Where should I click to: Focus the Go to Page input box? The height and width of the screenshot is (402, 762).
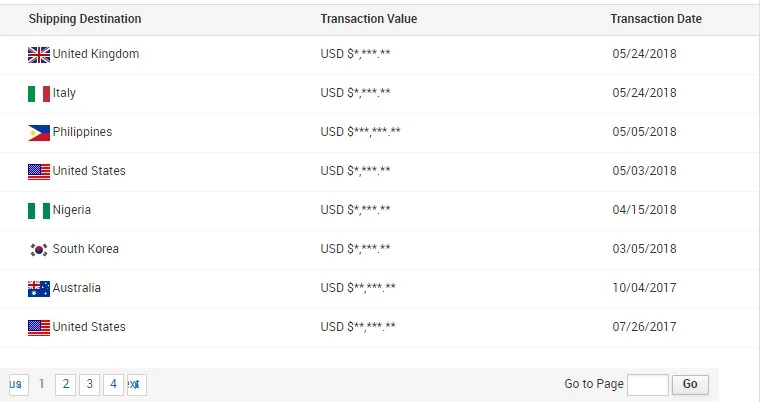click(648, 384)
